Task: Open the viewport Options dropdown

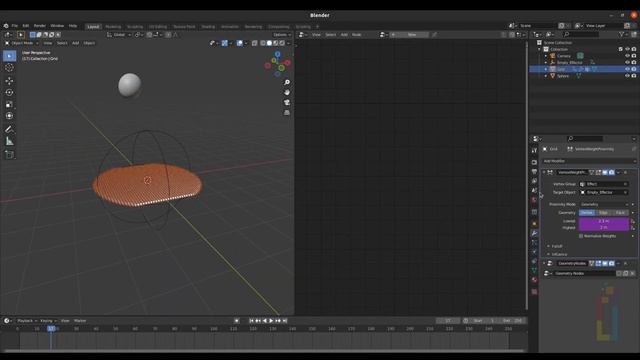Action: click(x=282, y=35)
